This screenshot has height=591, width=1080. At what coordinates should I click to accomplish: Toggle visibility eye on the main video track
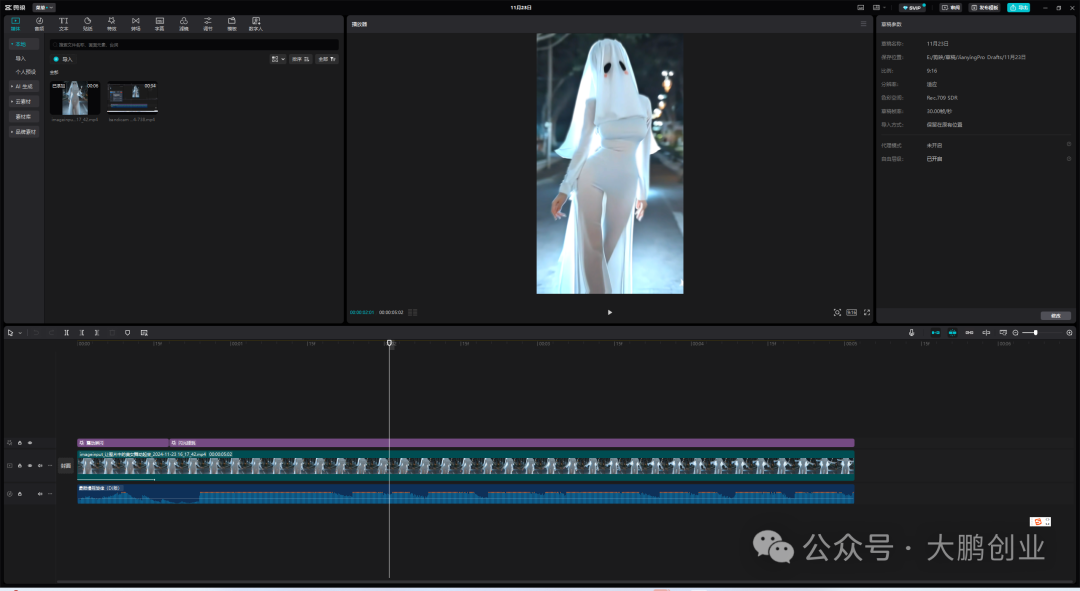[x=29, y=465]
